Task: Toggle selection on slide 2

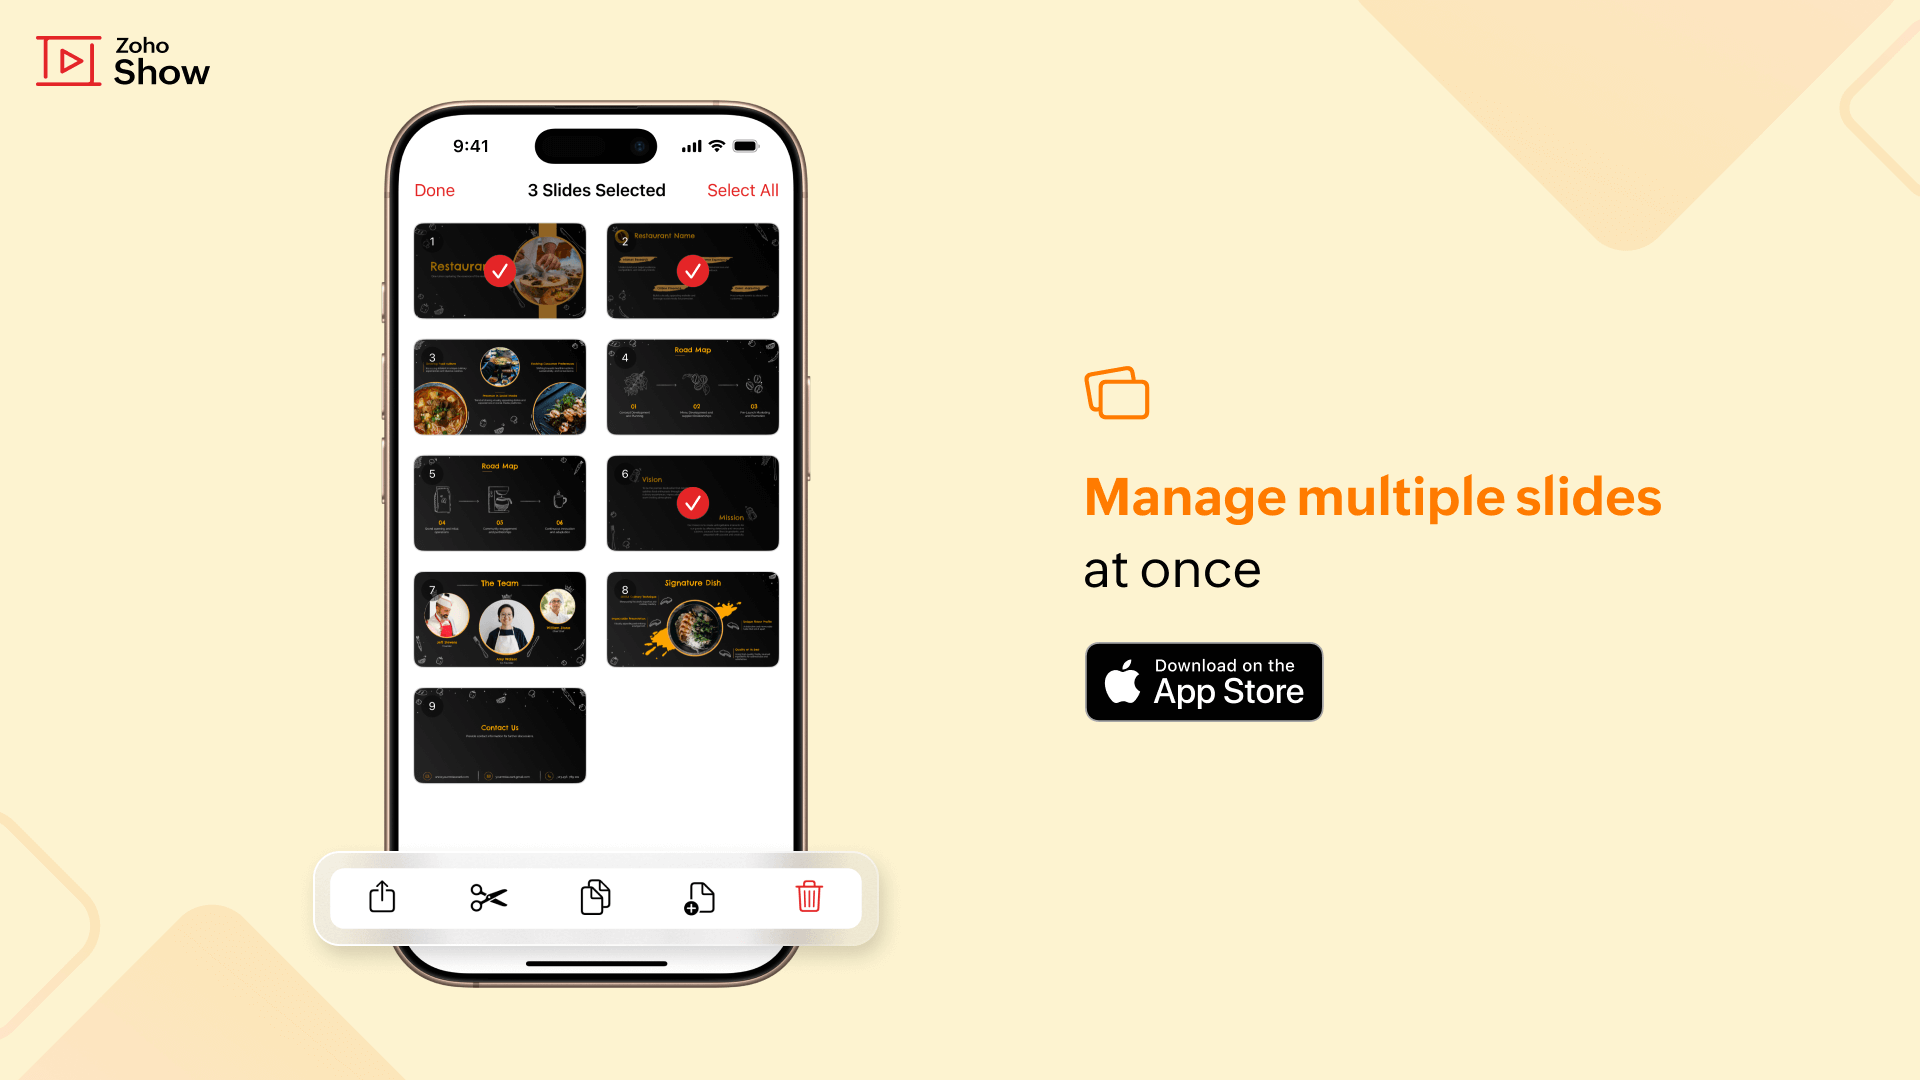Action: pos(692,270)
